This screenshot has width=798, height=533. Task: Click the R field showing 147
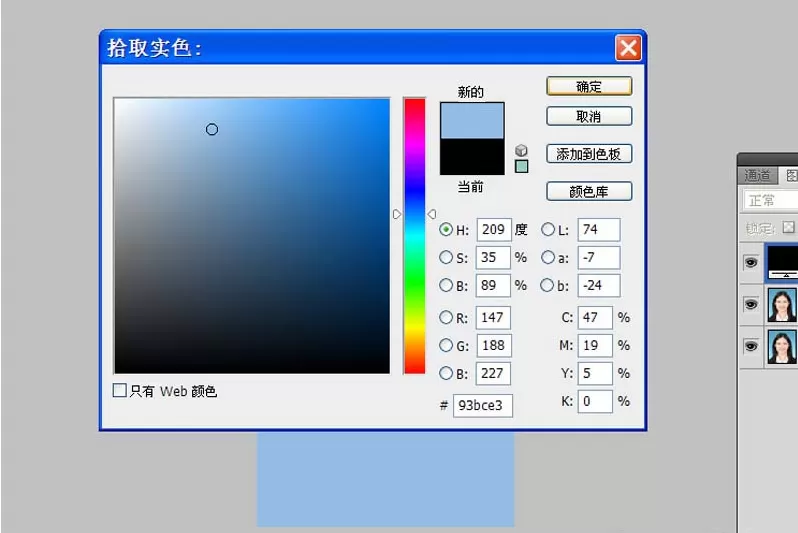click(493, 318)
